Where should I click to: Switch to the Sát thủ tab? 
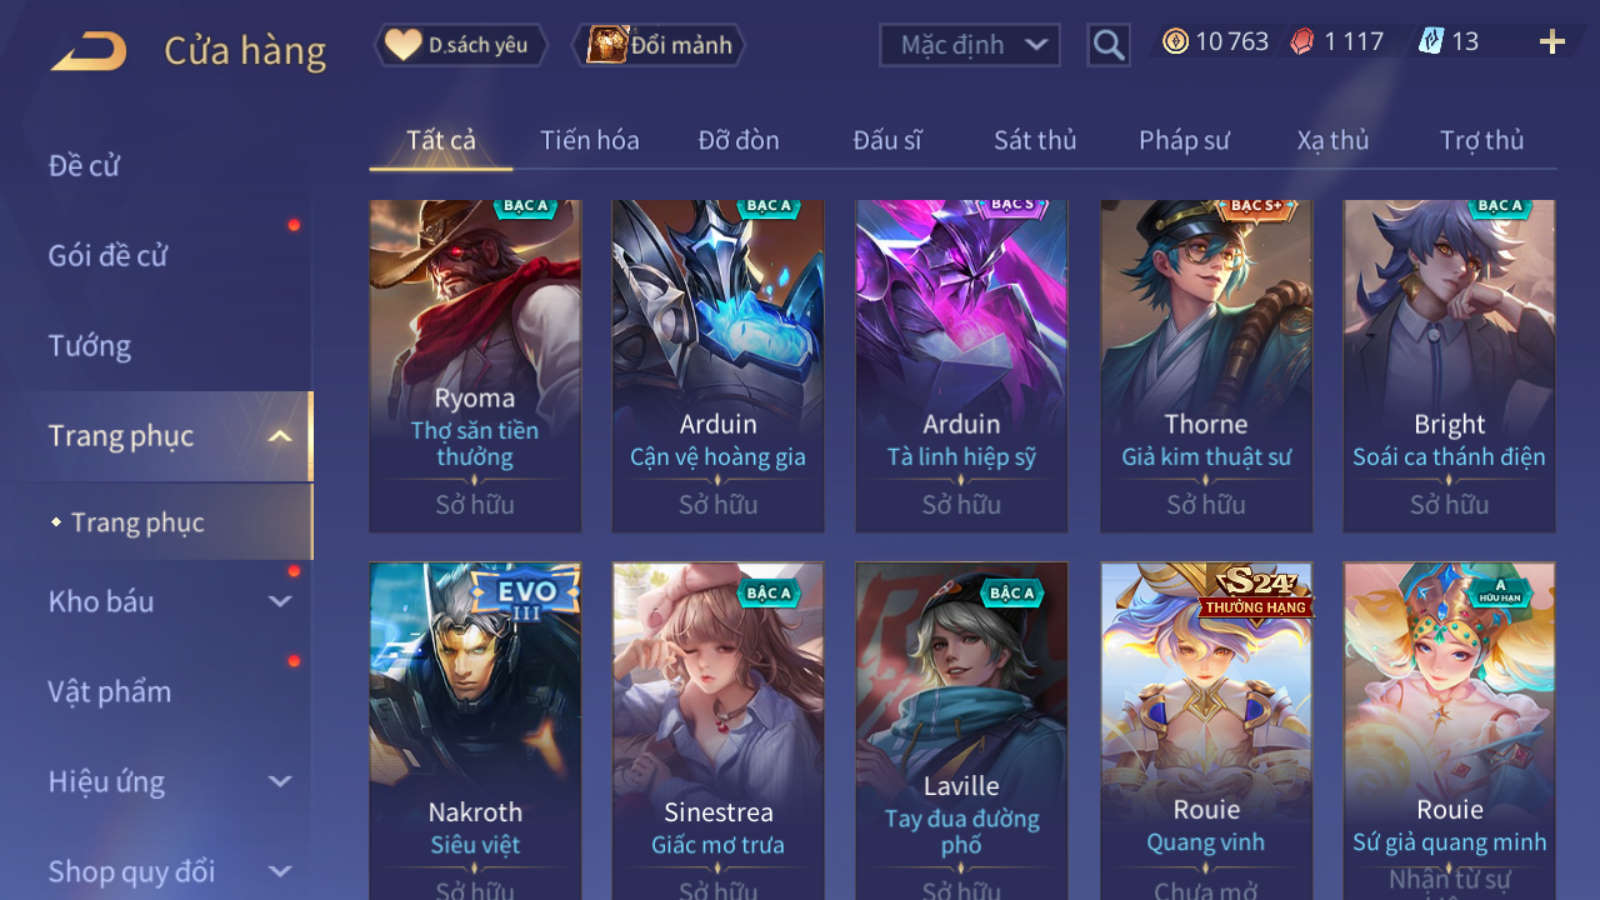pos(1034,140)
